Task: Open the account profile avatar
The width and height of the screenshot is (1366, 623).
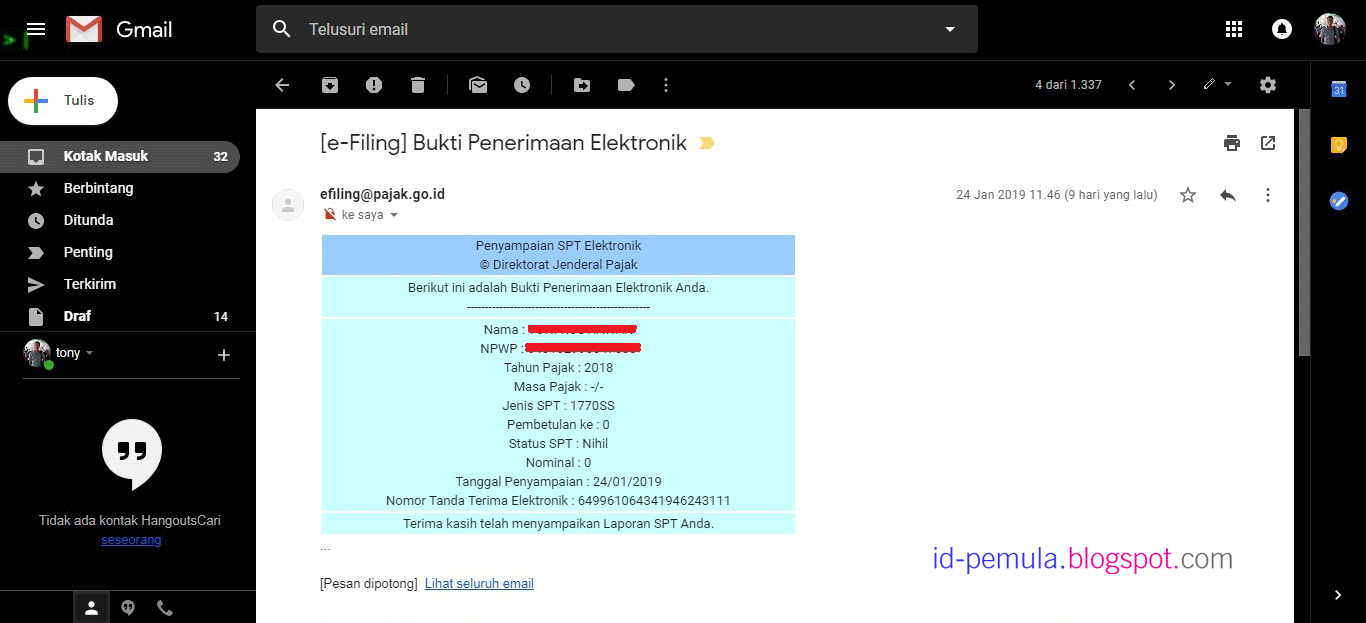Action: [1330, 29]
